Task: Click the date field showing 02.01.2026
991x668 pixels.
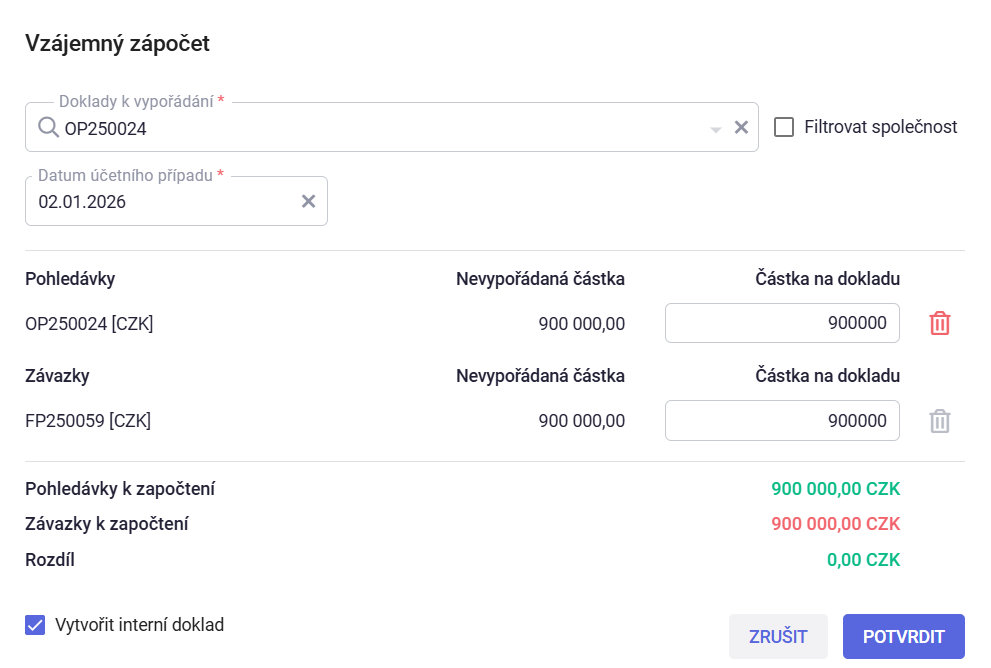Action: click(x=160, y=201)
